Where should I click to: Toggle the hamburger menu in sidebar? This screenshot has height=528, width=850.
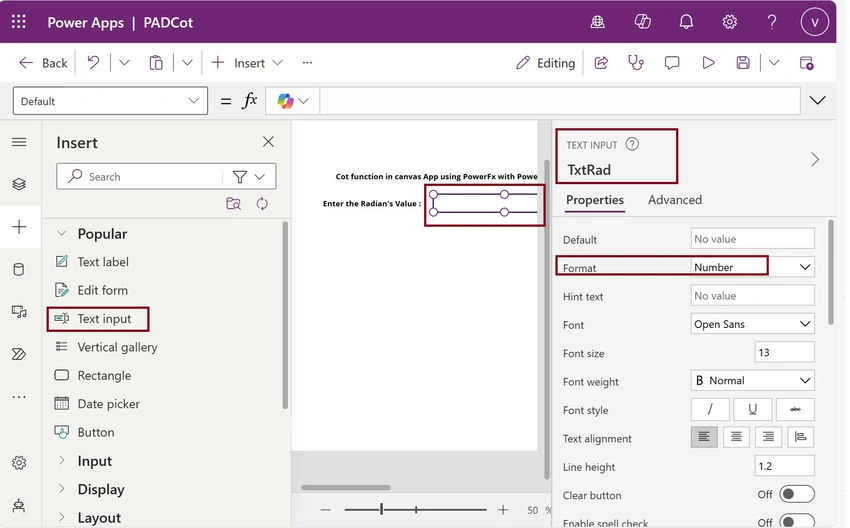(x=19, y=142)
